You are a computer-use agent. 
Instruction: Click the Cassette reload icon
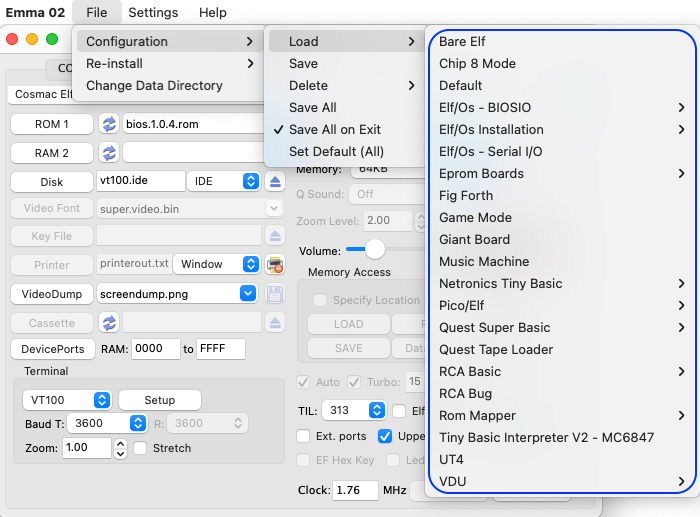click(x=109, y=323)
